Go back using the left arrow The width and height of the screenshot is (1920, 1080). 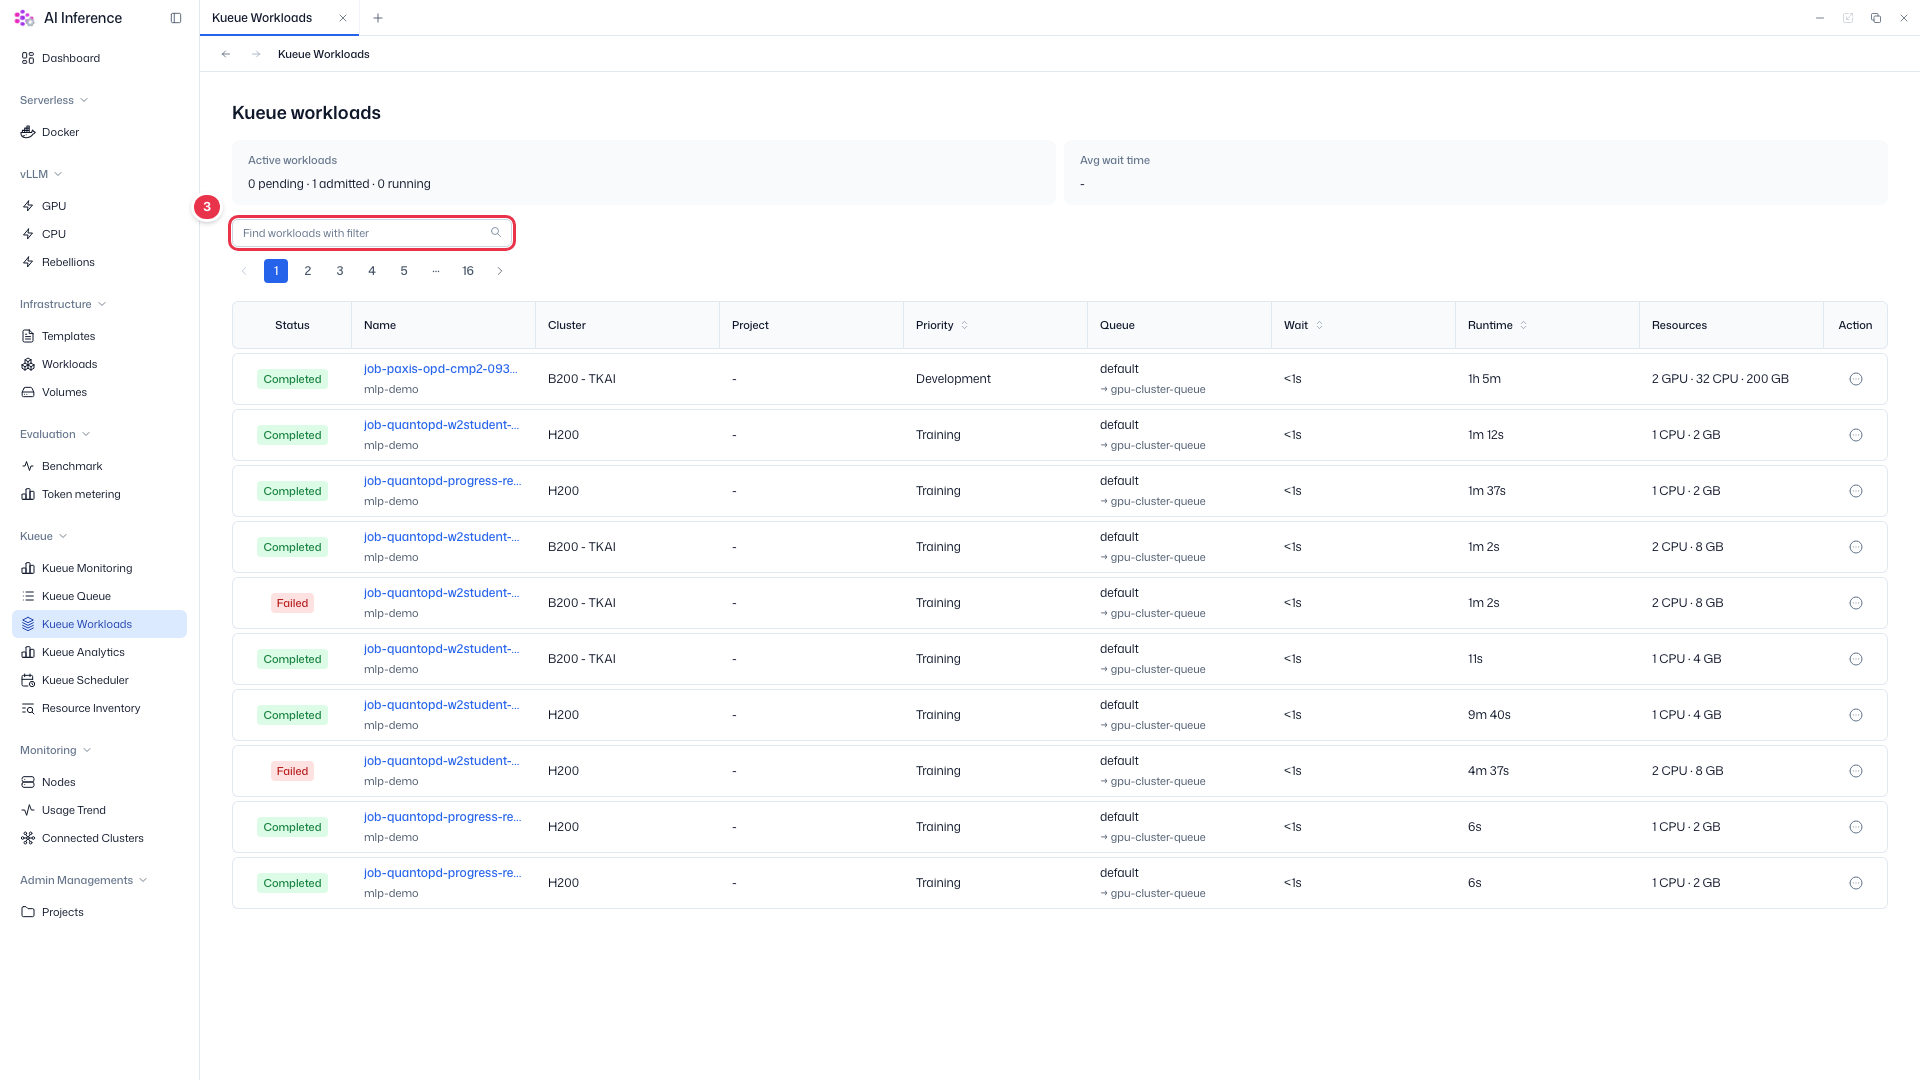(x=226, y=54)
